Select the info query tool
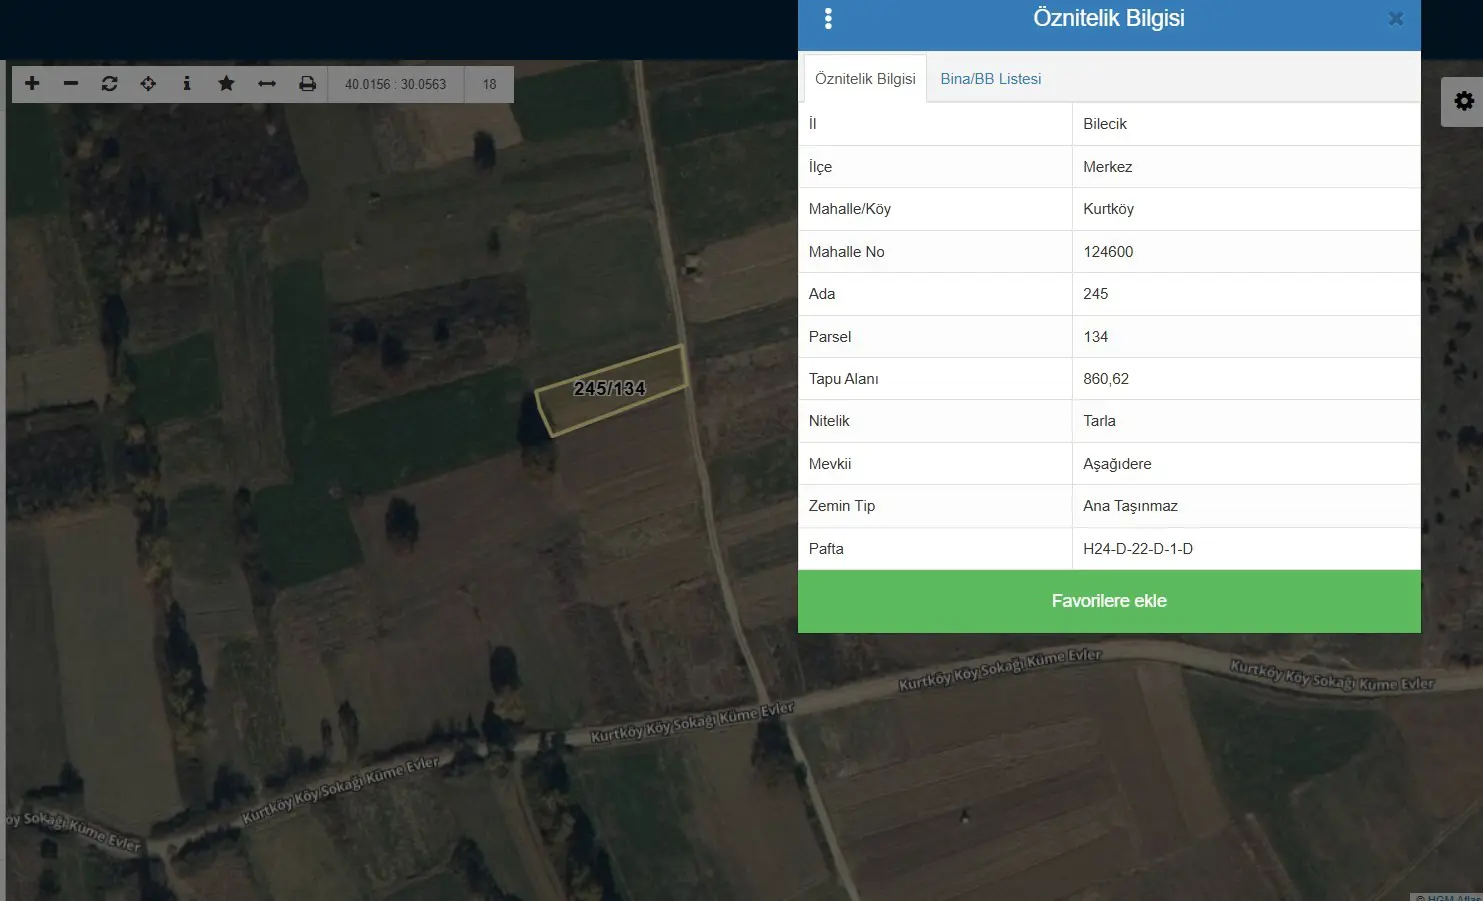 [x=187, y=84]
